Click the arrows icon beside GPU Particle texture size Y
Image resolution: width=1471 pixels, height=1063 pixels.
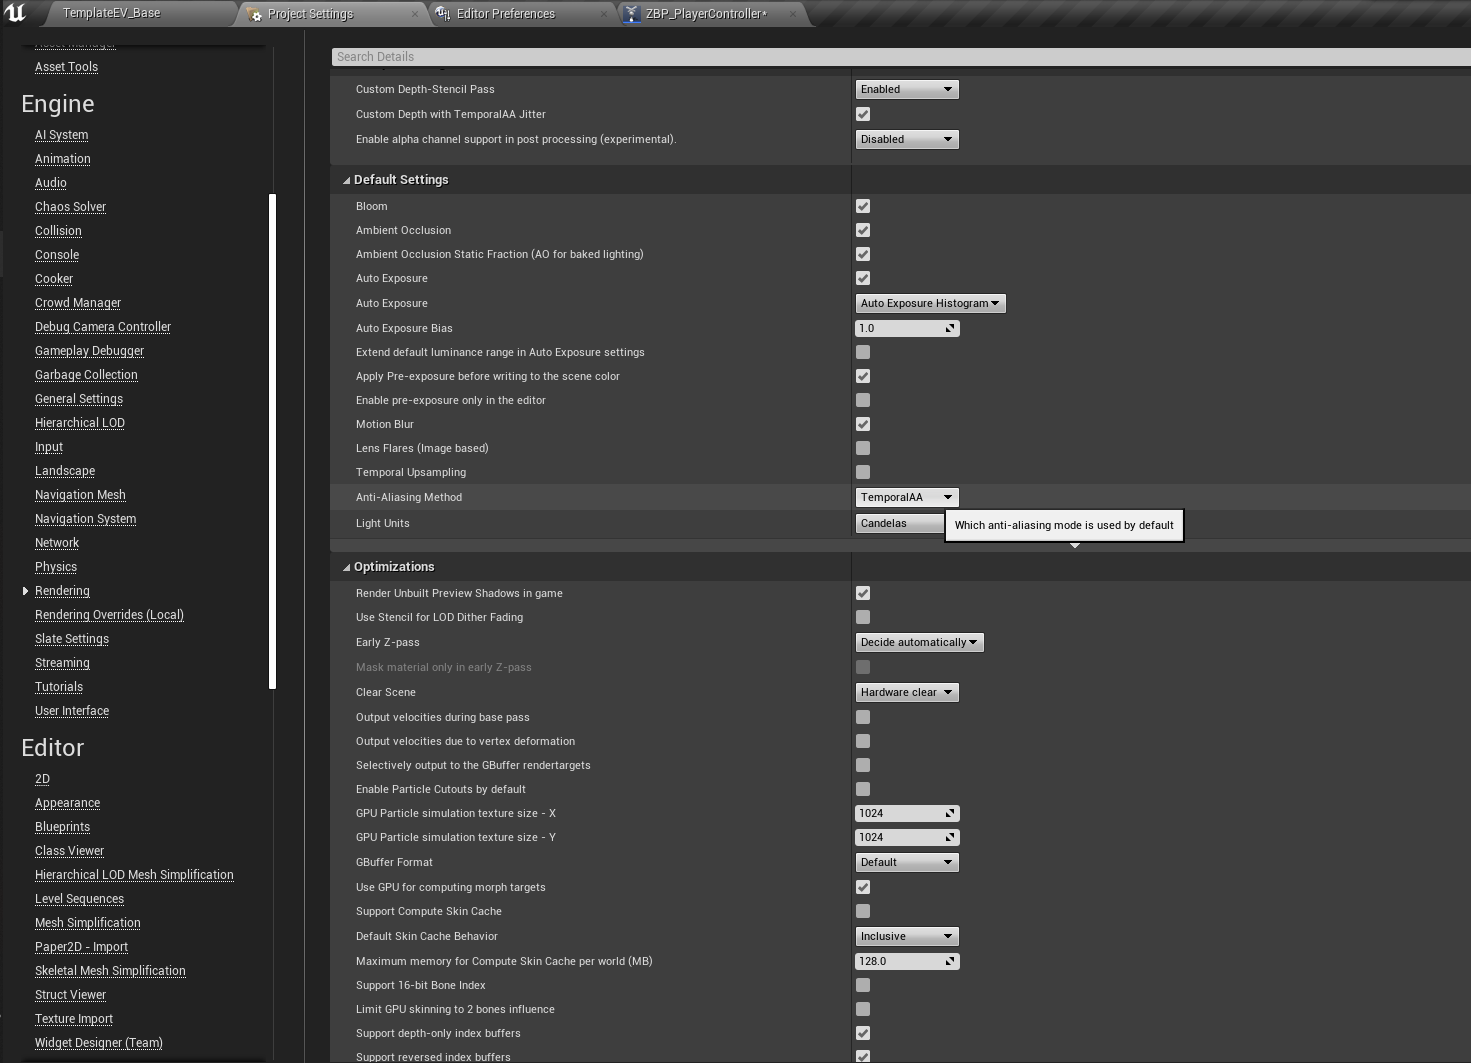[949, 837]
